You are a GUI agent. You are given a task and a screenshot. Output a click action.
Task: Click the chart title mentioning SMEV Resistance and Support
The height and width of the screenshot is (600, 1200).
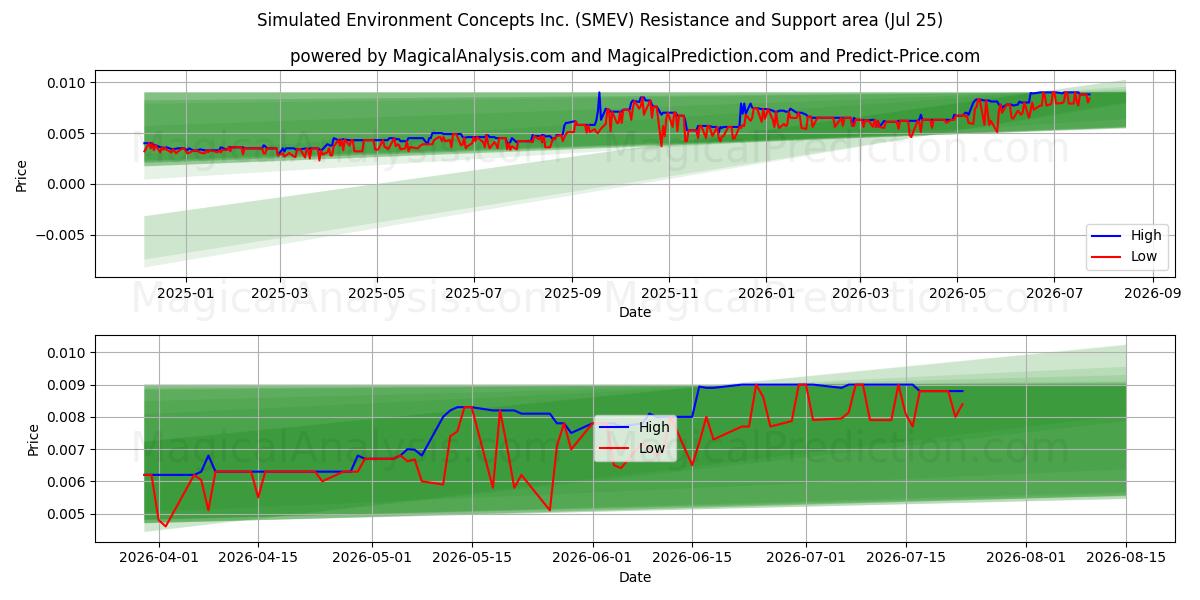coord(600,20)
